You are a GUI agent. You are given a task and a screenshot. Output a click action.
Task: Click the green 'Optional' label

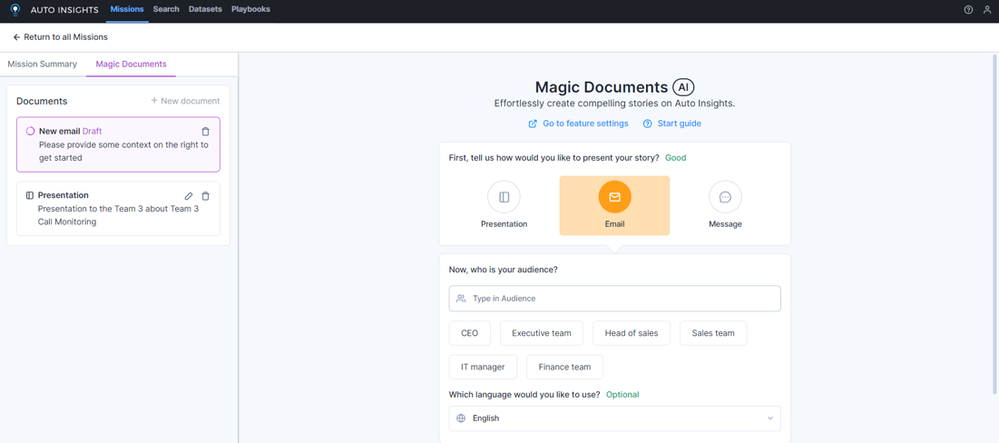[622, 395]
